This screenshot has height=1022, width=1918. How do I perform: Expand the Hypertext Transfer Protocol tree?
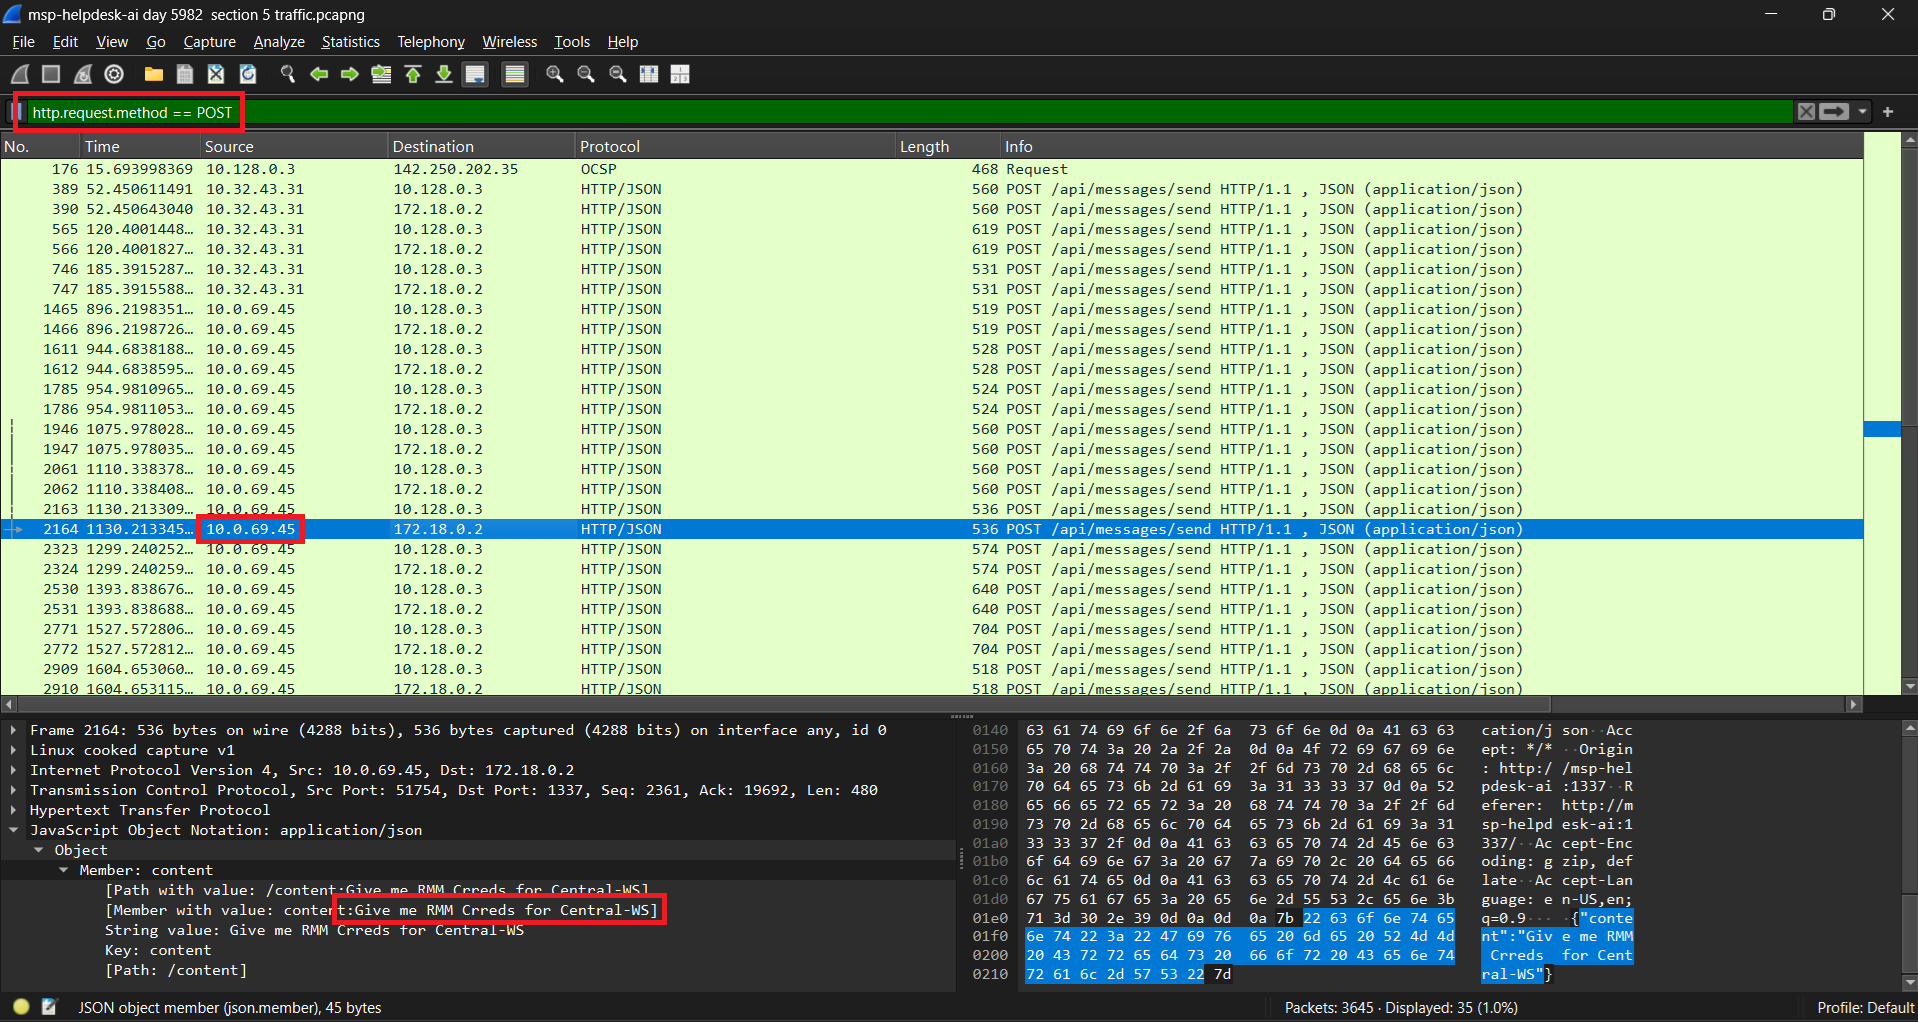click(x=13, y=810)
